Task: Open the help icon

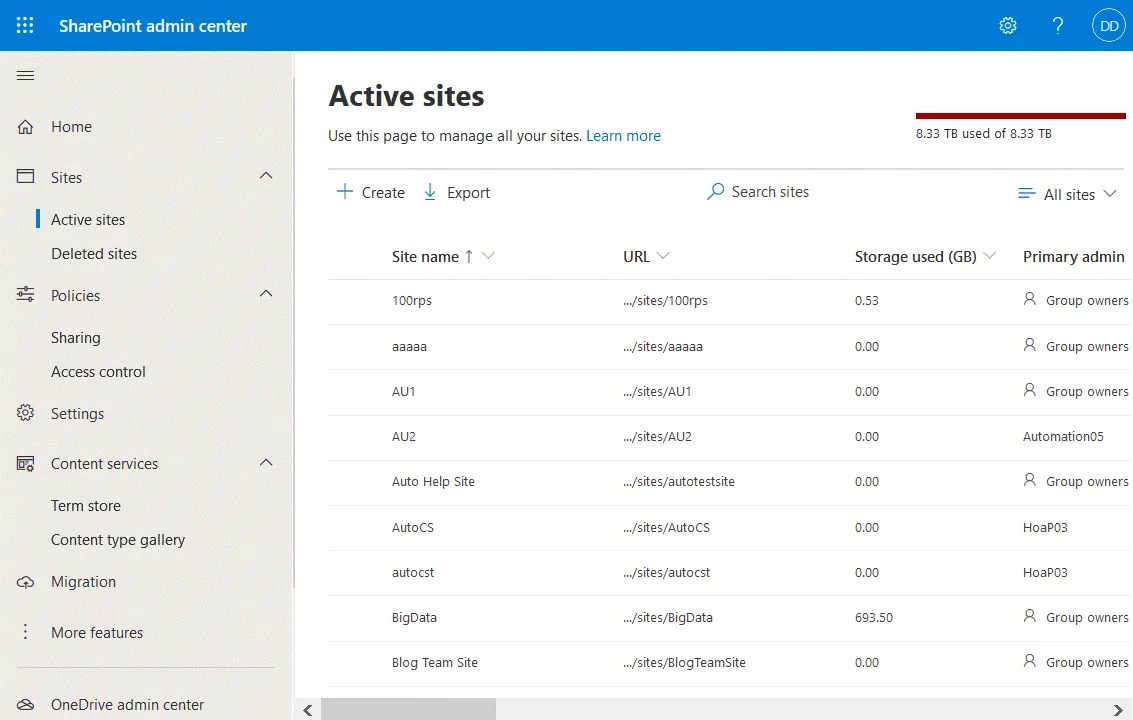Action: pyautogui.click(x=1057, y=25)
